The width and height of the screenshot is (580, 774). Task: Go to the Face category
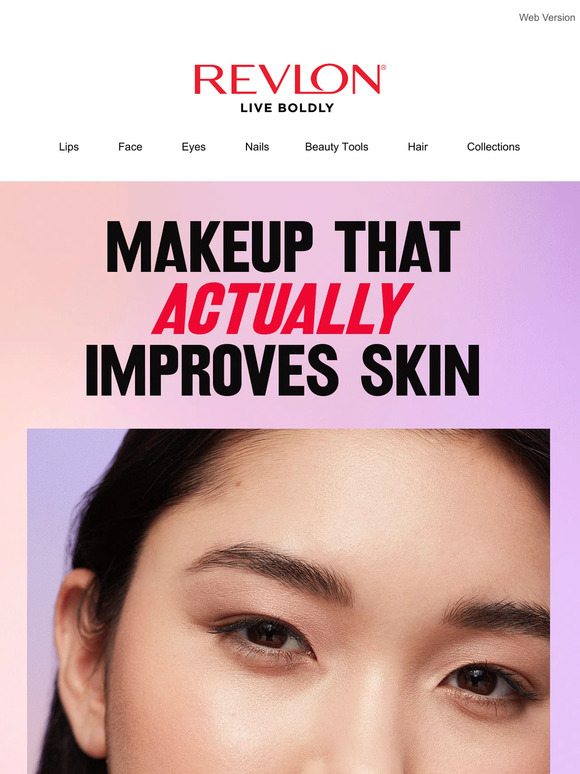point(130,147)
